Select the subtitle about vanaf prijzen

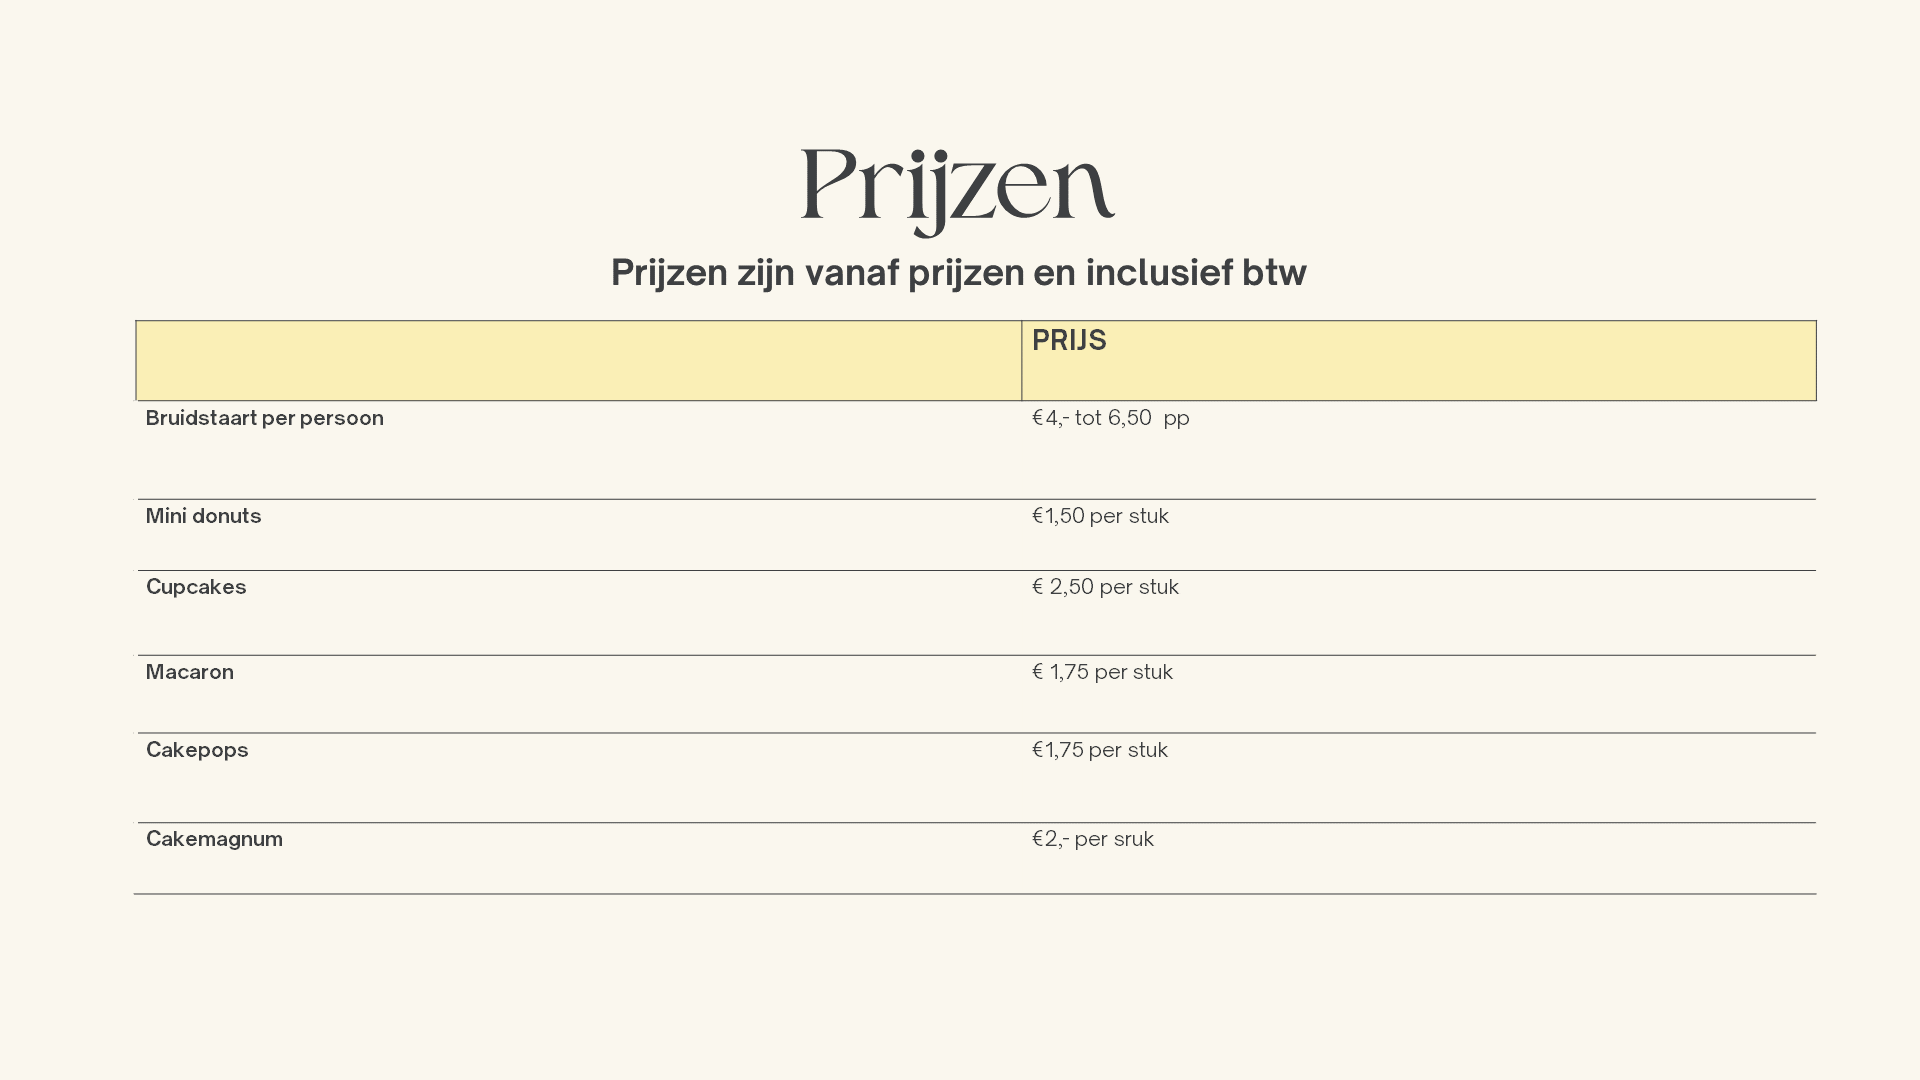(x=958, y=273)
